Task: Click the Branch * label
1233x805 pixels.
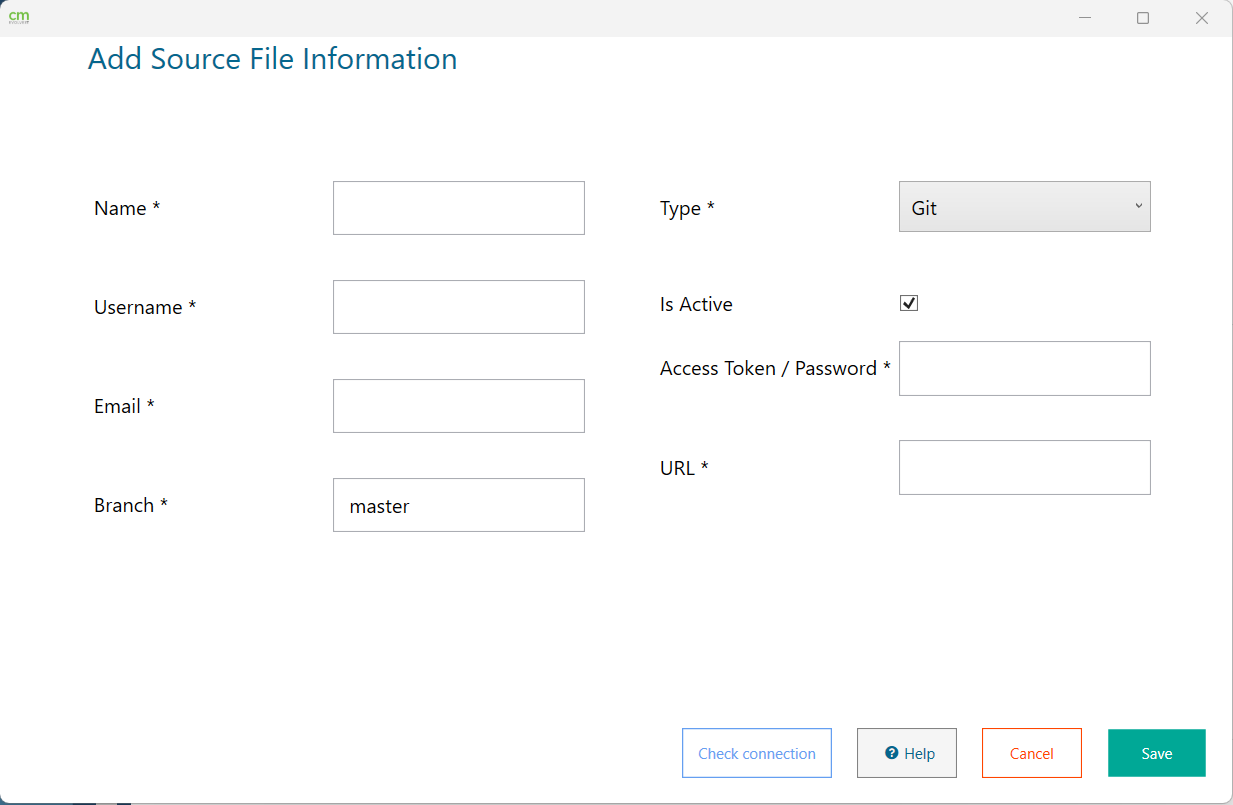Action: pyautogui.click(x=131, y=505)
